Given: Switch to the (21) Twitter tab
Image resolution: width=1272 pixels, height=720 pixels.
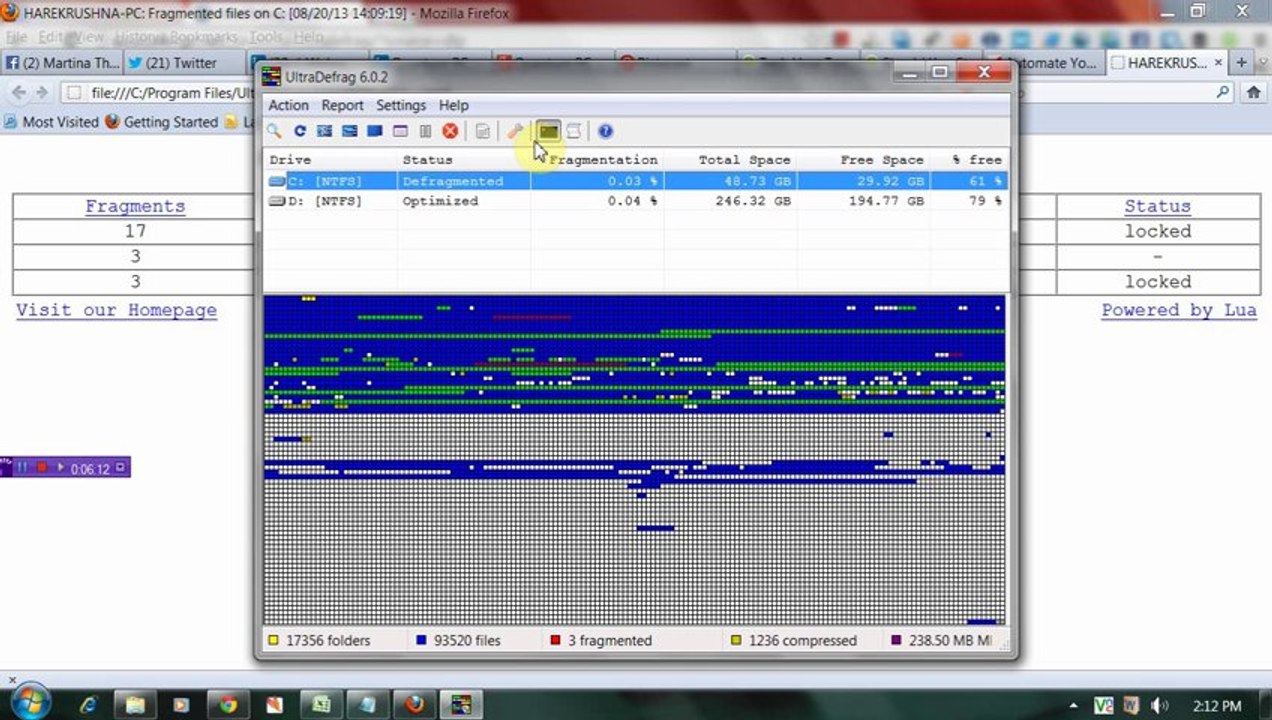Looking at the screenshot, I should [181, 62].
